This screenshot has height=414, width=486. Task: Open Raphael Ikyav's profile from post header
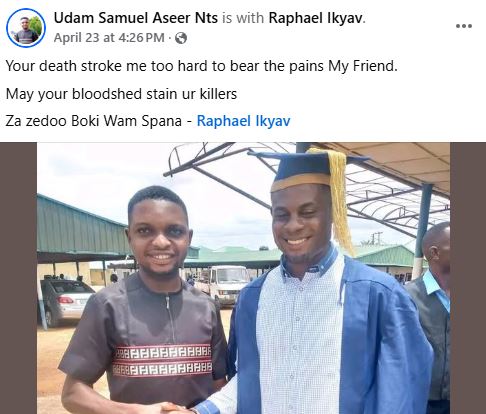tap(316, 18)
